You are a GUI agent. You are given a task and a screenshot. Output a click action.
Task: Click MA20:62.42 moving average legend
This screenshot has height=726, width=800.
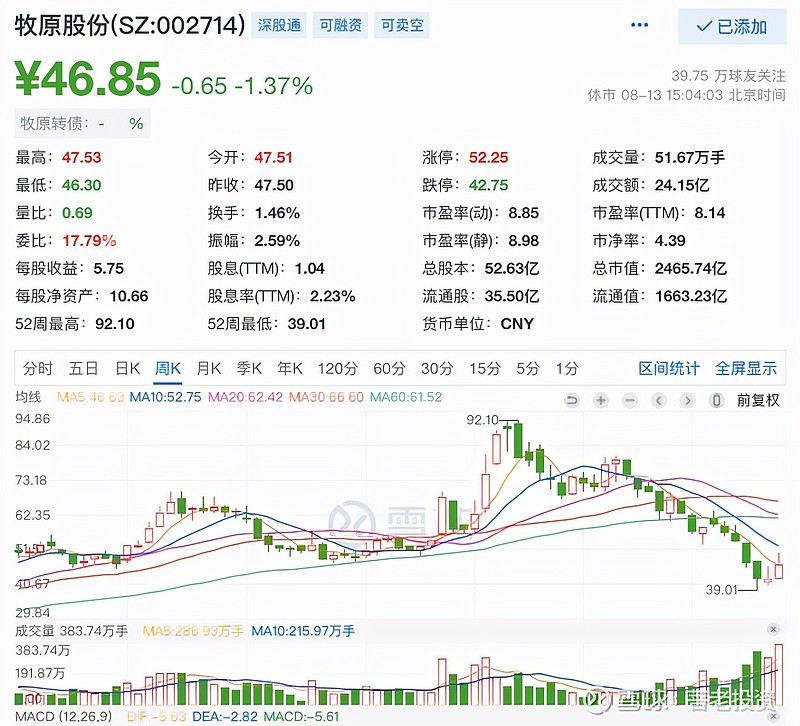click(245, 397)
